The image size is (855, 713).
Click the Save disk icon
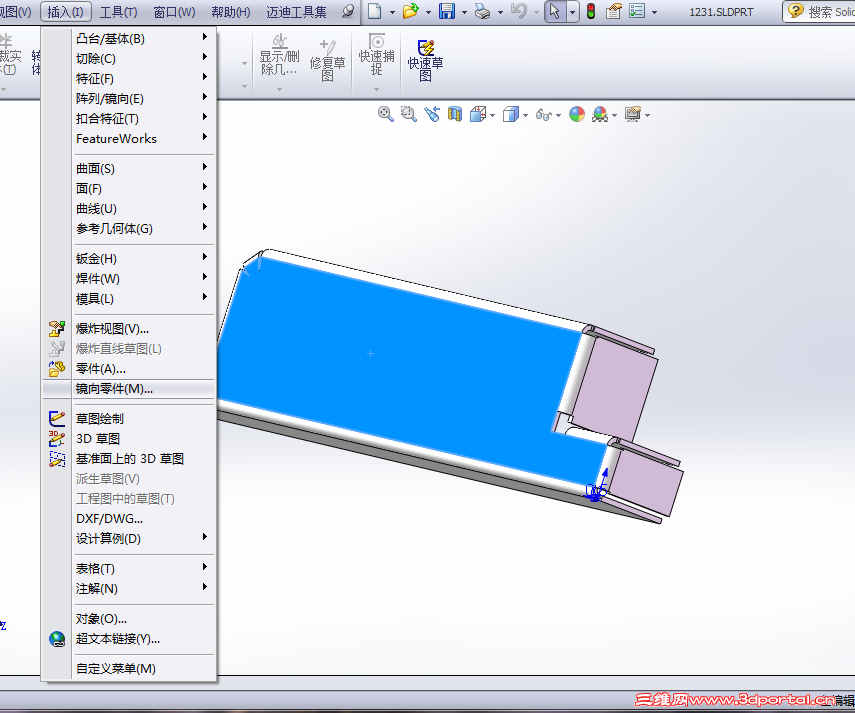[447, 11]
